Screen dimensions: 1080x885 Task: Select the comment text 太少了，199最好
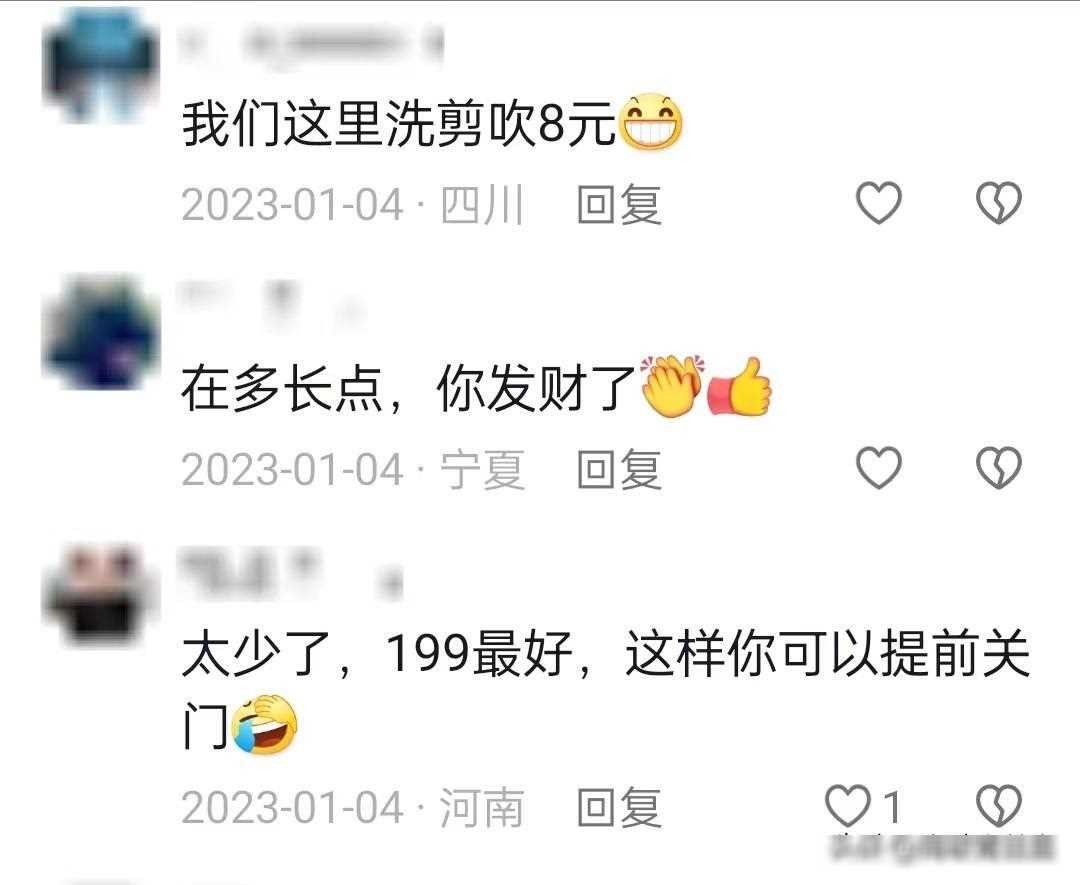point(377,653)
